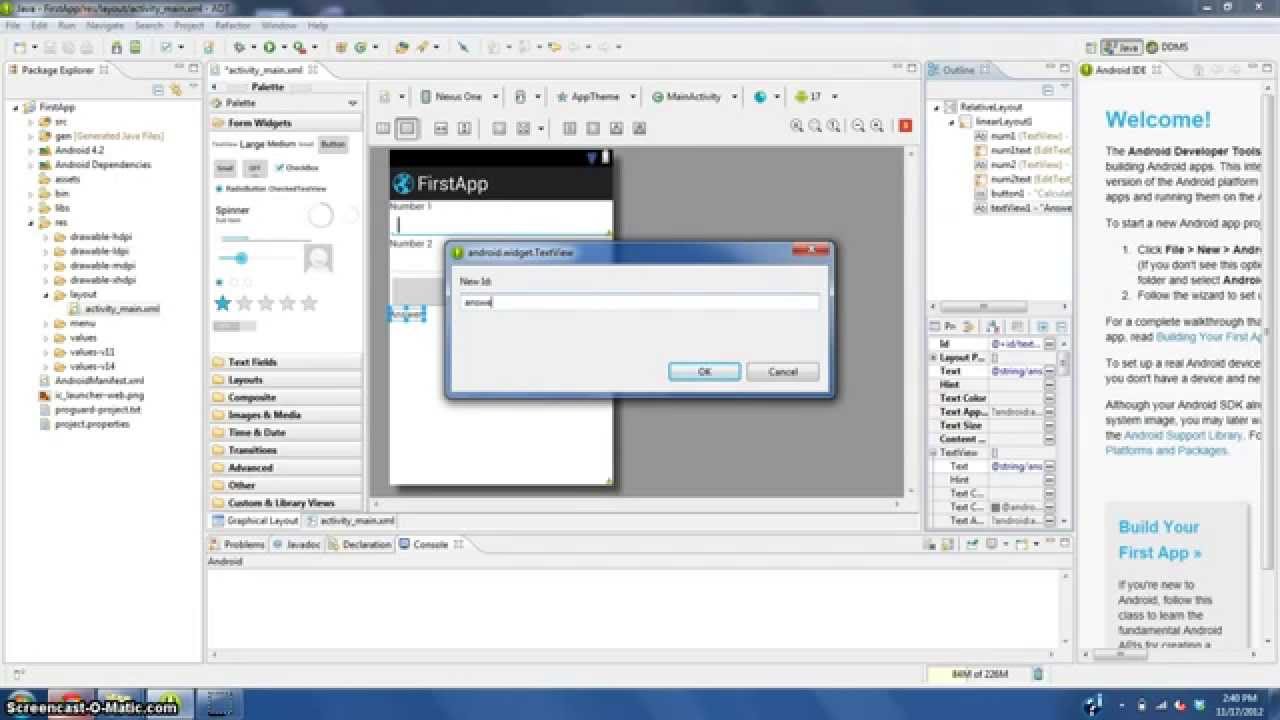Select button1 in the Outline tree
The width and height of the screenshot is (1280, 720).
1022,193
